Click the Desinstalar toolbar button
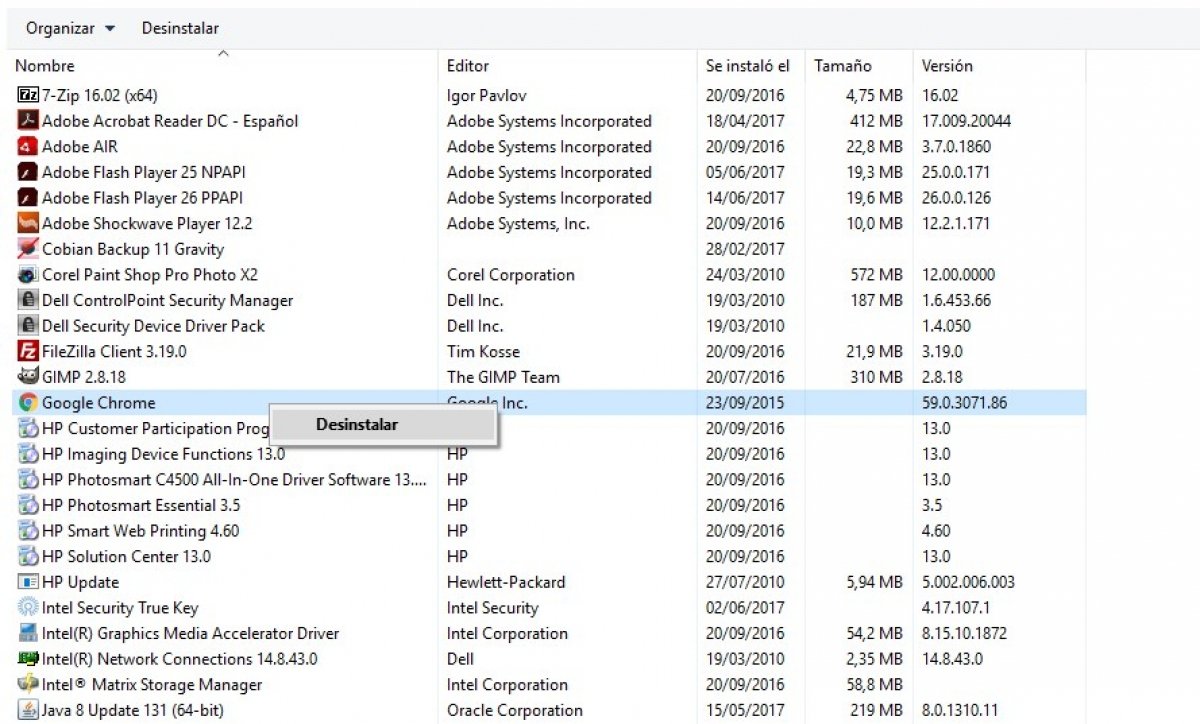Screen dimensions: 1200x724 tap(180, 28)
